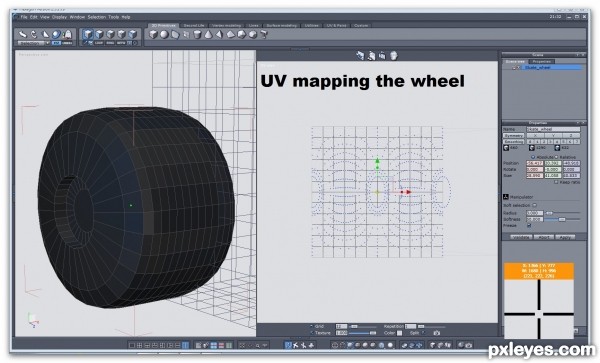Viewport: 600px width, 363px height.
Task: Choose the sphere primitive tool
Action: 164,35
